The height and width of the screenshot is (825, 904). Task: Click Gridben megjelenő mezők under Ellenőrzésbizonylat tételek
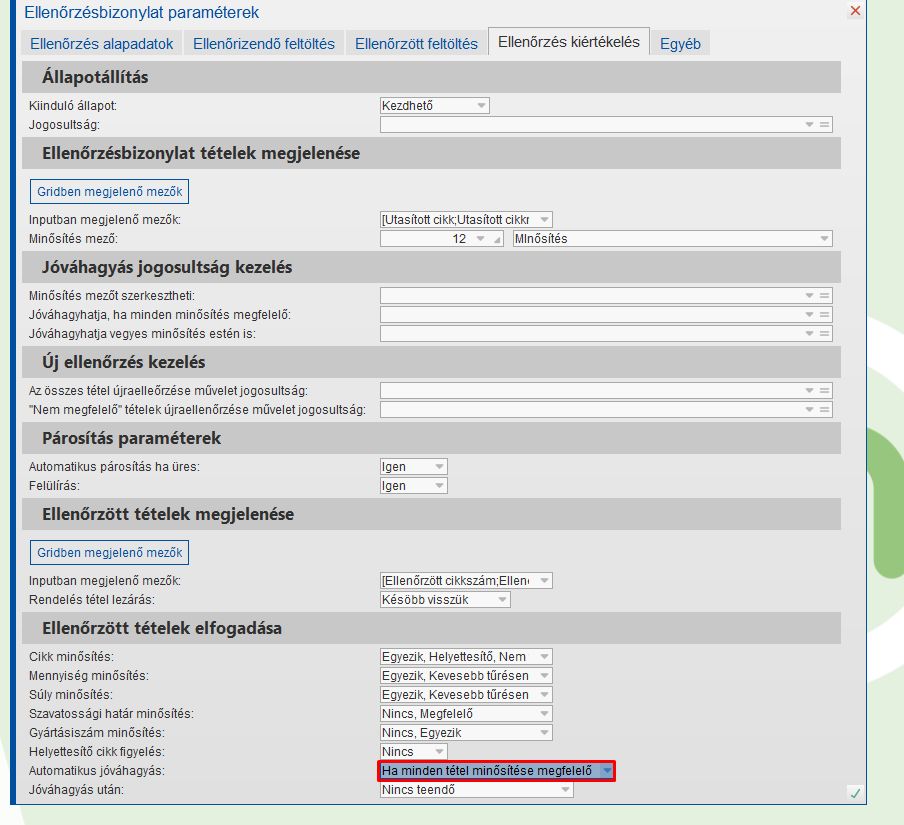(x=110, y=191)
